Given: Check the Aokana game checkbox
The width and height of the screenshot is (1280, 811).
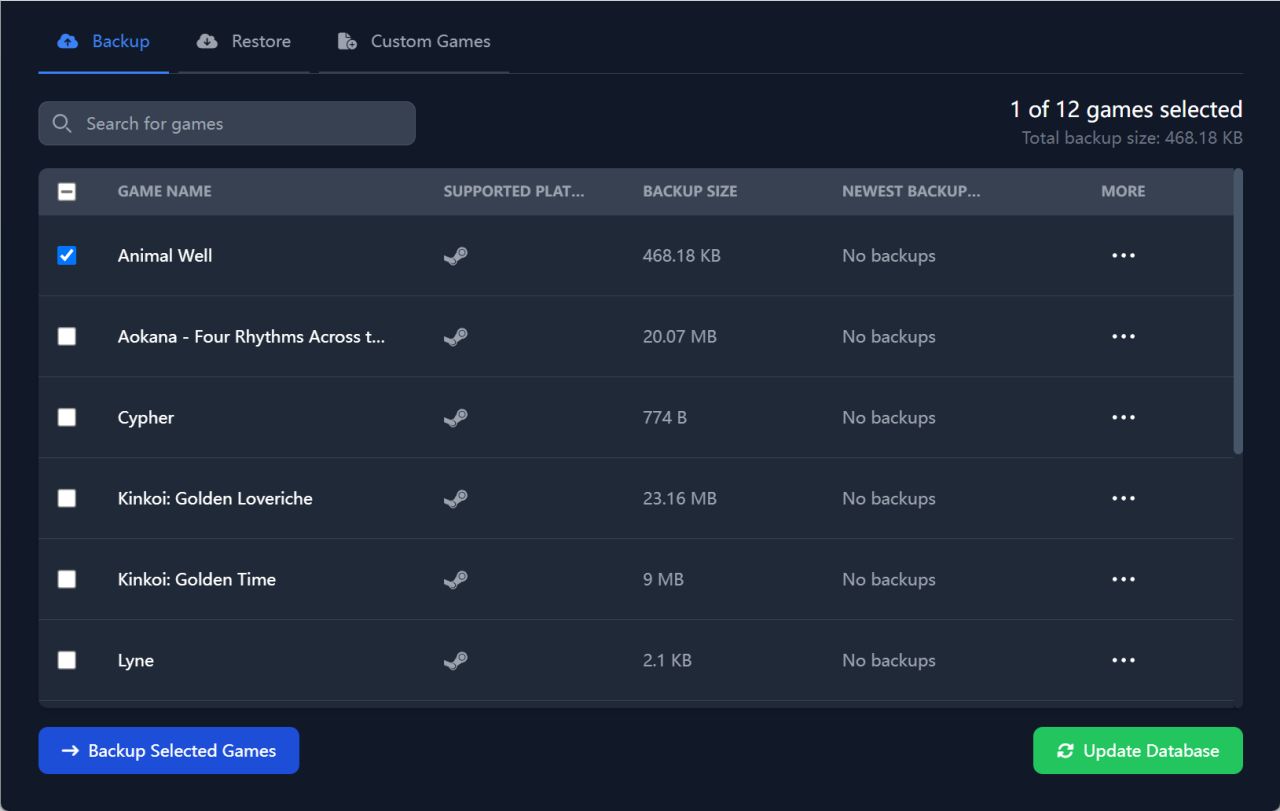Looking at the screenshot, I should [67, 337].
